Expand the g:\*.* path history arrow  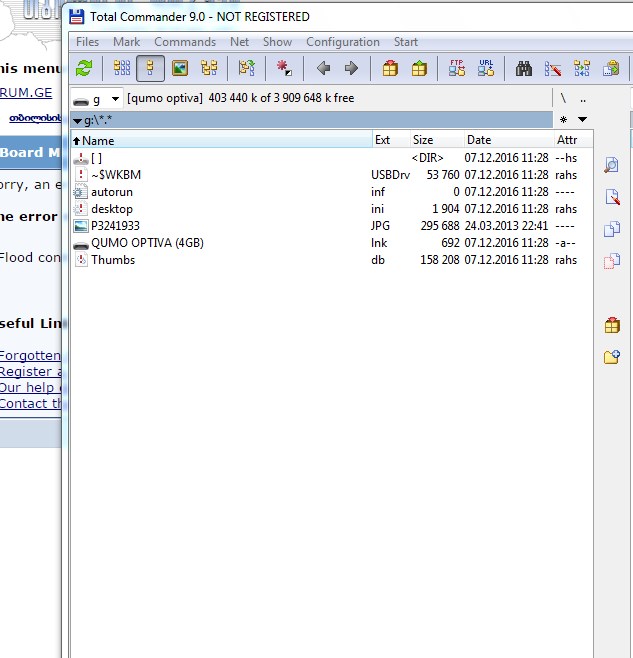tap(77, 121)
